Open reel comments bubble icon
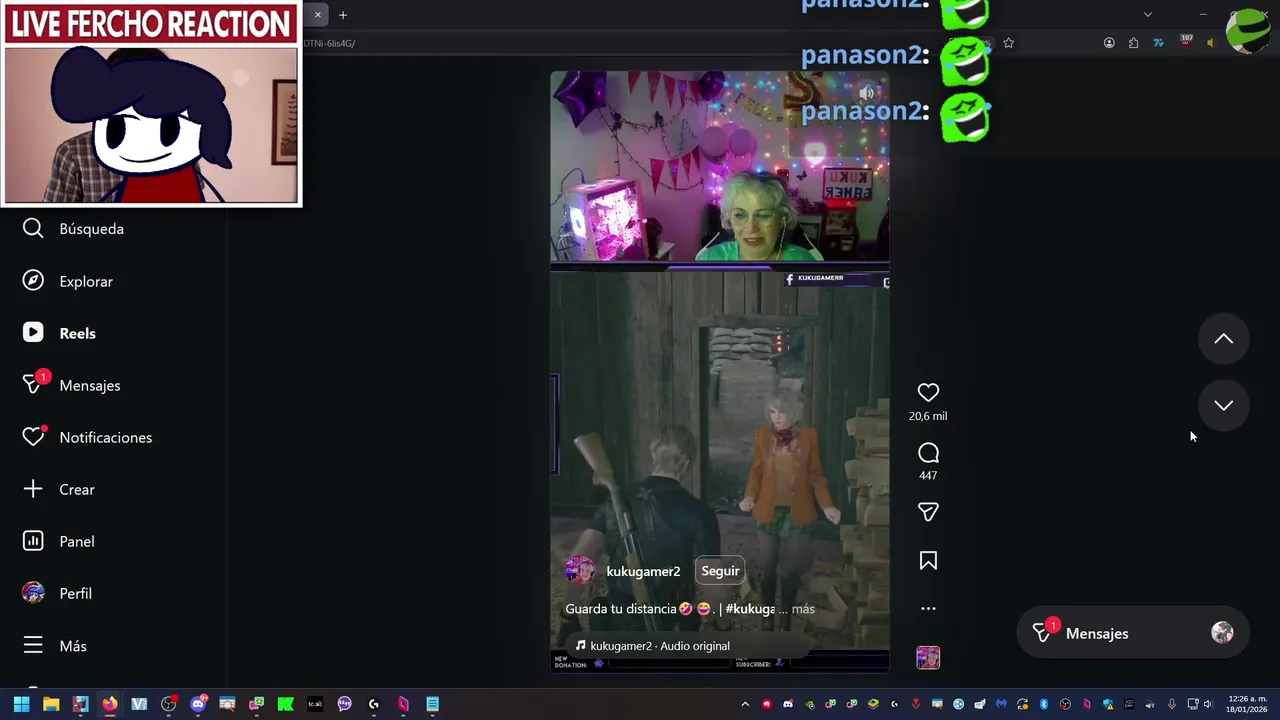The image size is (1280, 720). 928,453
